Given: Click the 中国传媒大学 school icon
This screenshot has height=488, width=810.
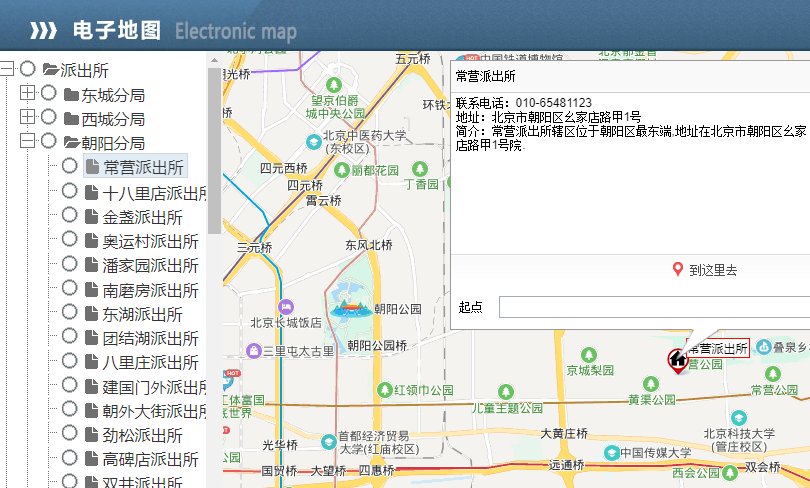Looking at the screenshot, I should pos(612,453).
